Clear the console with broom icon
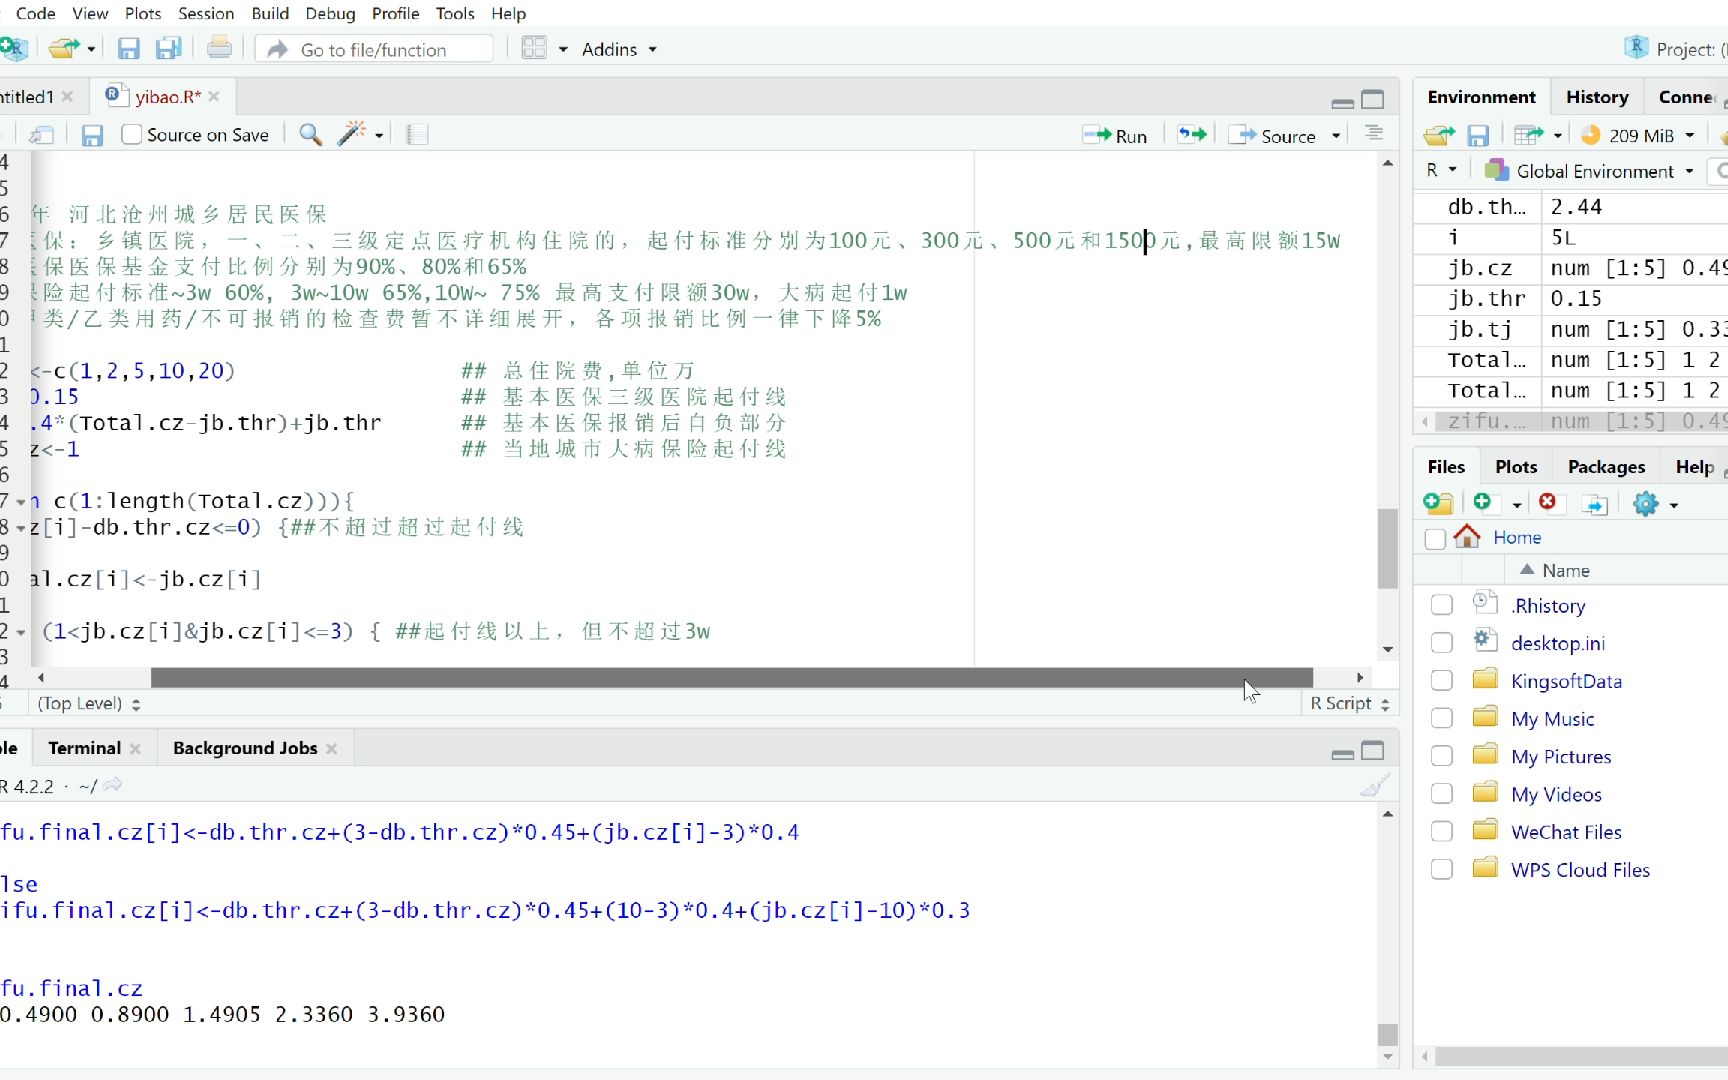The width and height of the screenshot is (1728, 1080). click(x=1376, y=785)
